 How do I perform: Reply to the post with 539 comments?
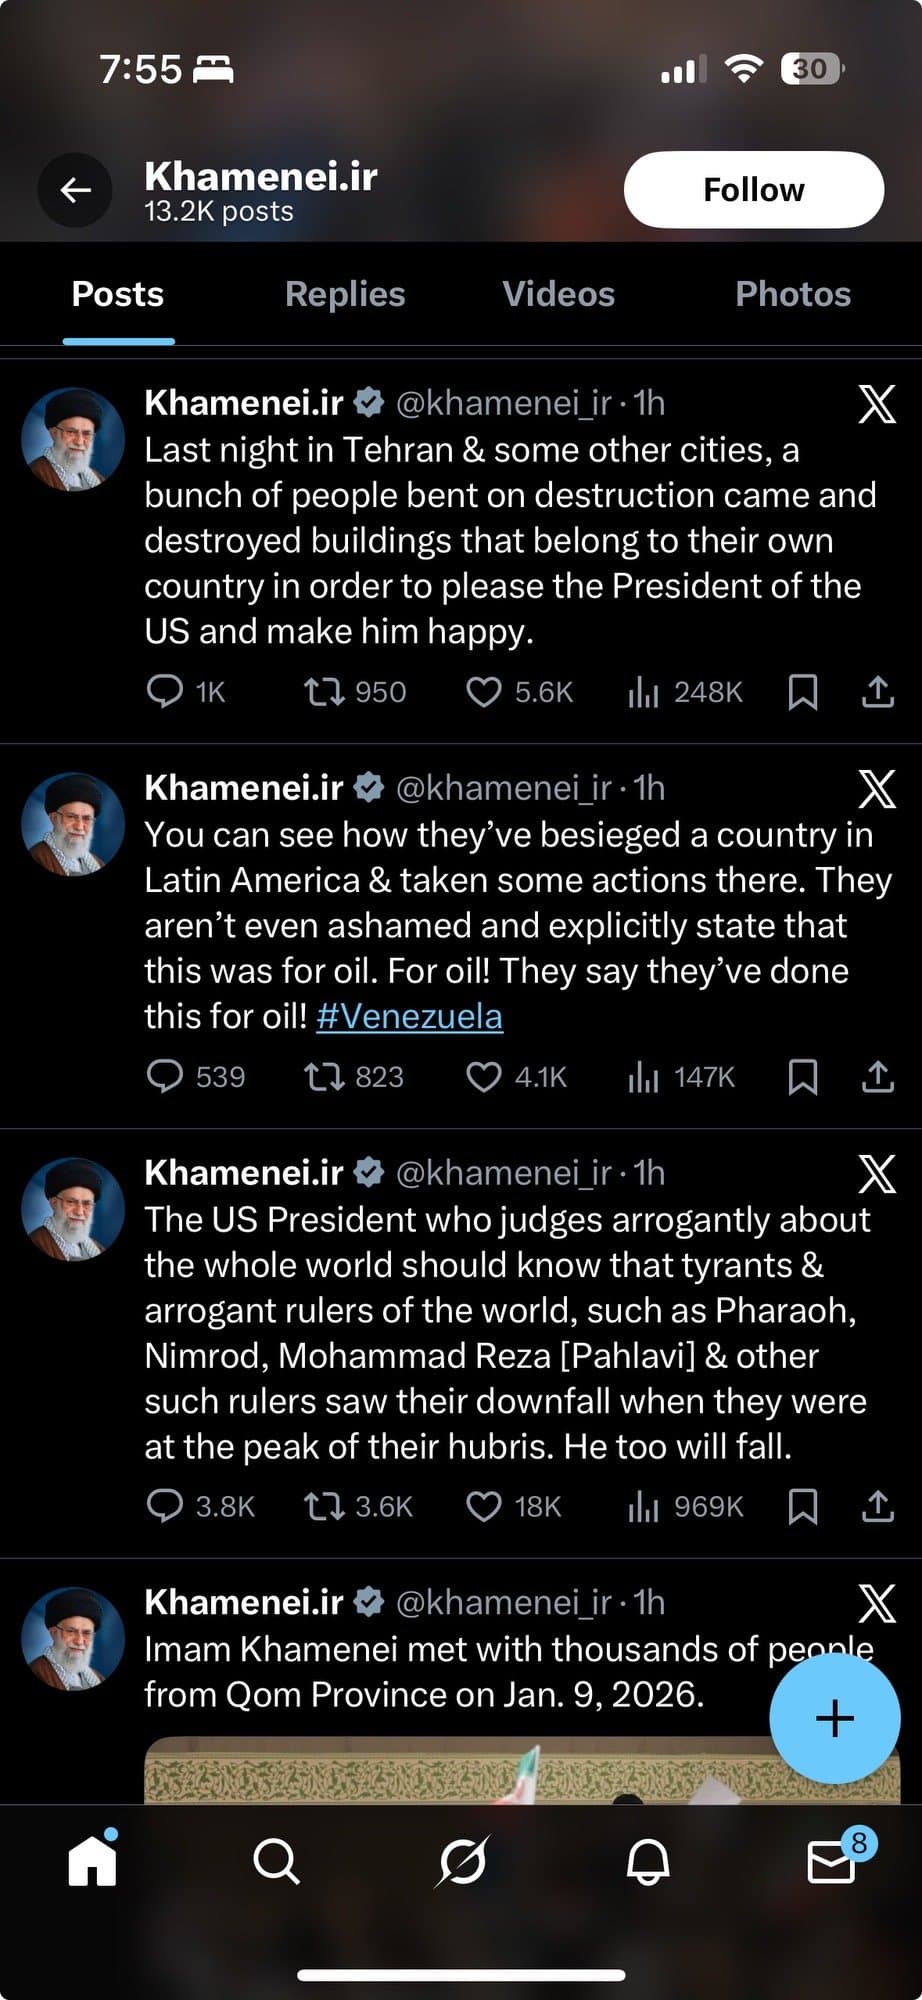[165, 1077]
